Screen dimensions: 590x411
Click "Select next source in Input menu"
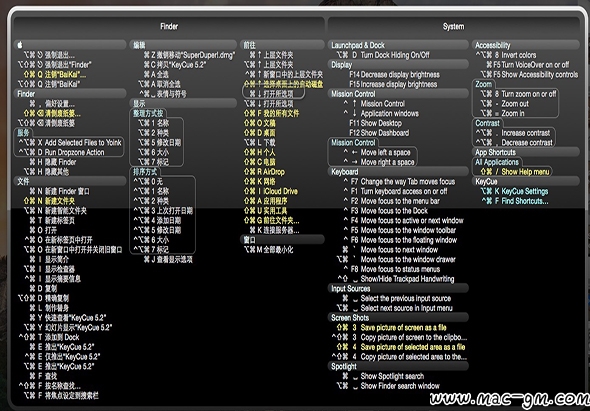(394, 308)
